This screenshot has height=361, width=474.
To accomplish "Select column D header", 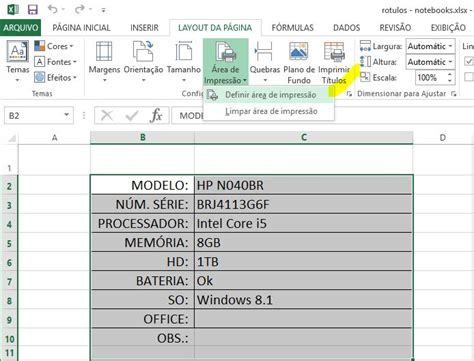I will click(443, 137).
